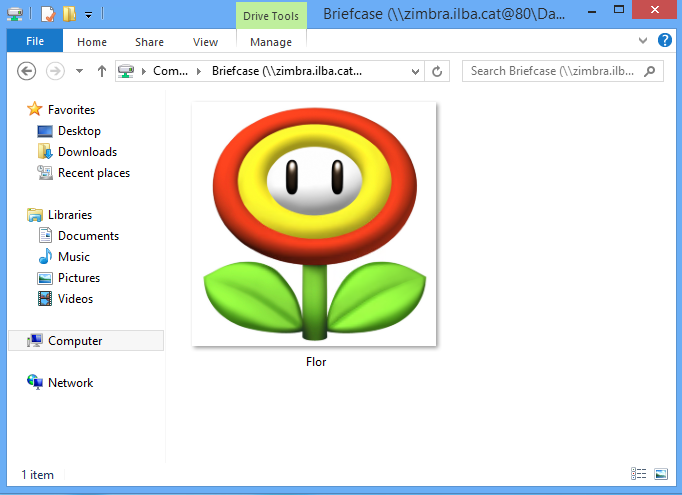Click the Drive Tools contextual tab
The width and height of the screenshot is (682, 495).
click(271, 16)
